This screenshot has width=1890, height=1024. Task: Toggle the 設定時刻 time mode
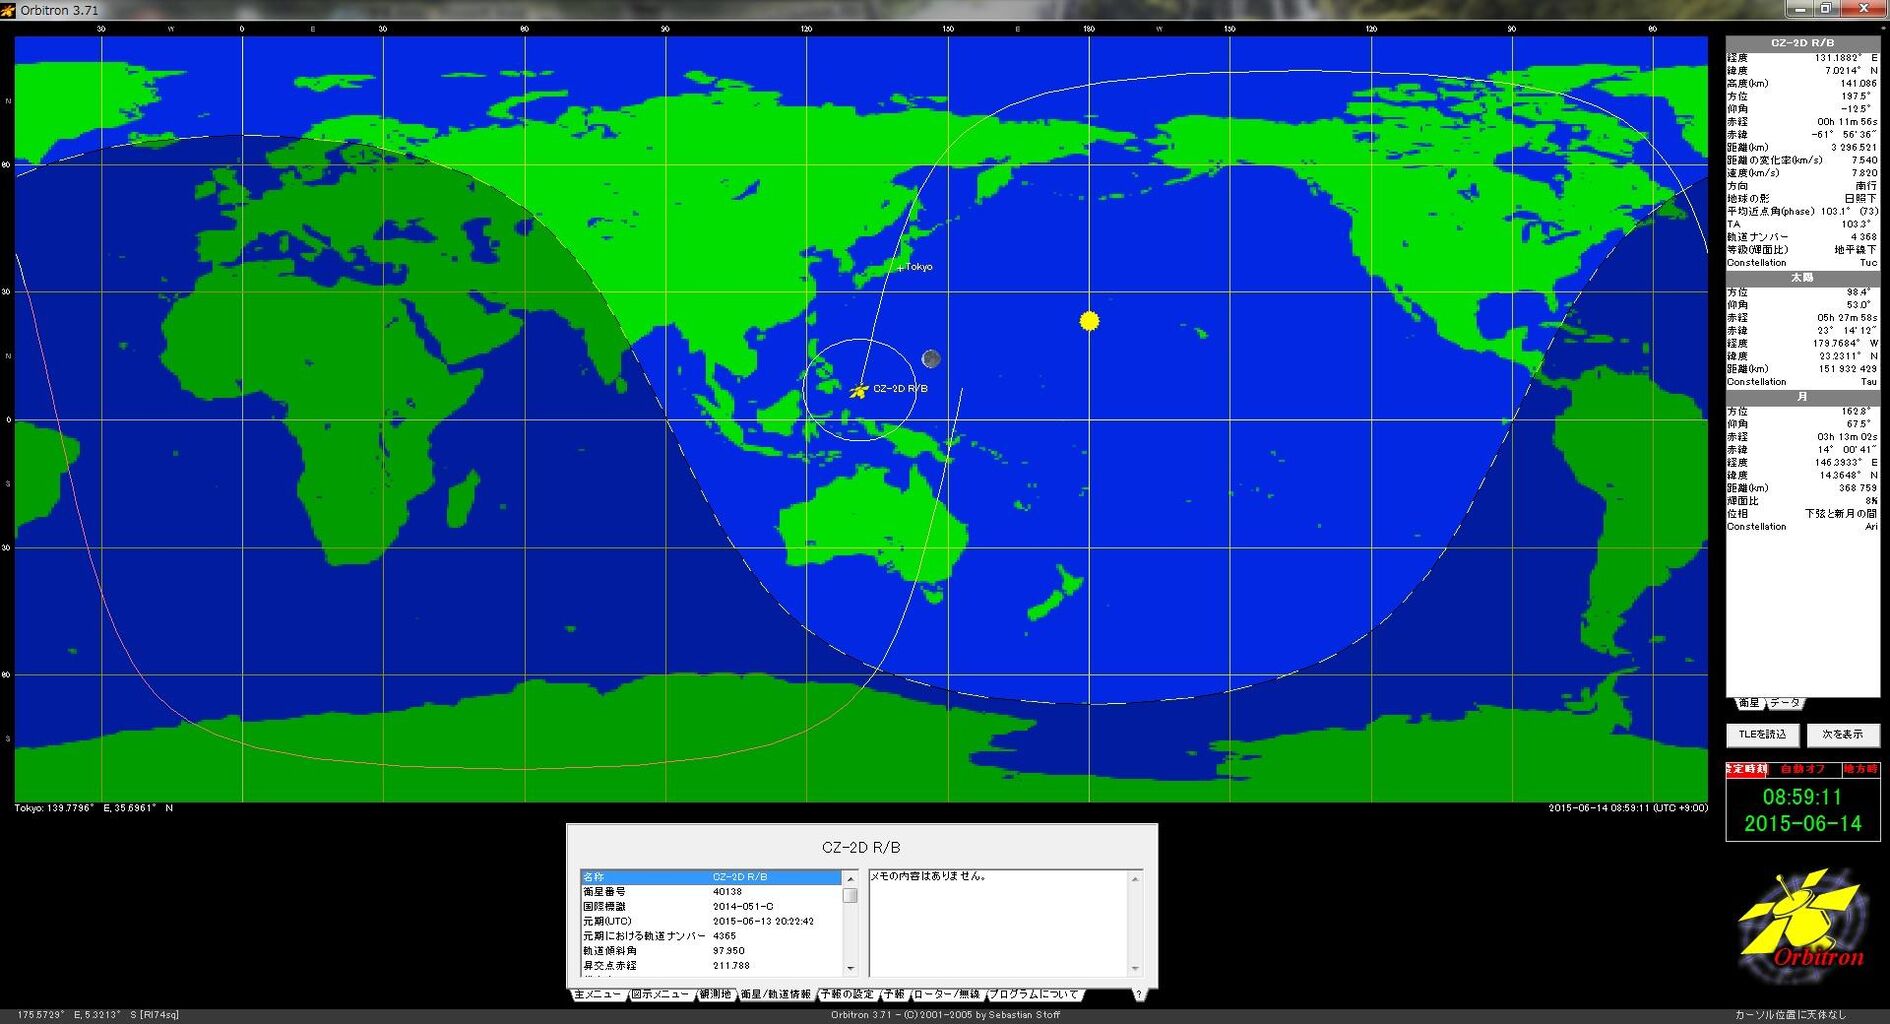point(1747,769)
